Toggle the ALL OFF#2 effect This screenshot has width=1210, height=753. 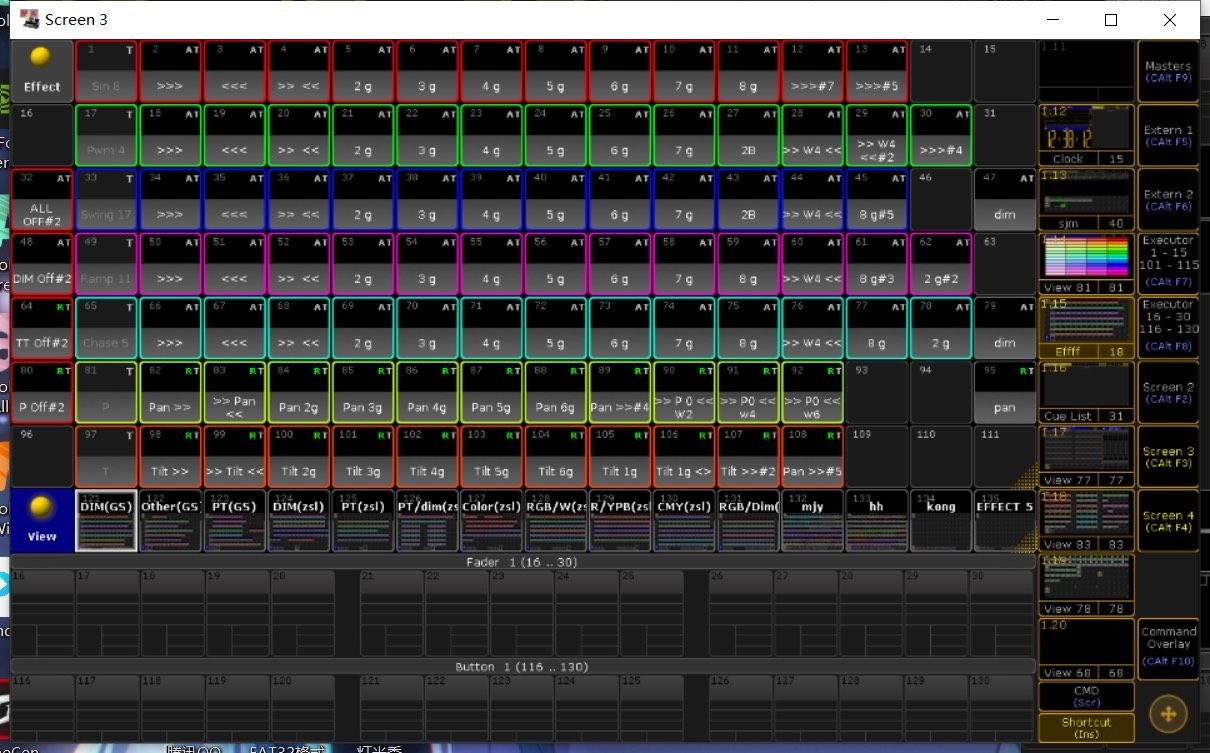pyautogui.click(x=42, y=200)
